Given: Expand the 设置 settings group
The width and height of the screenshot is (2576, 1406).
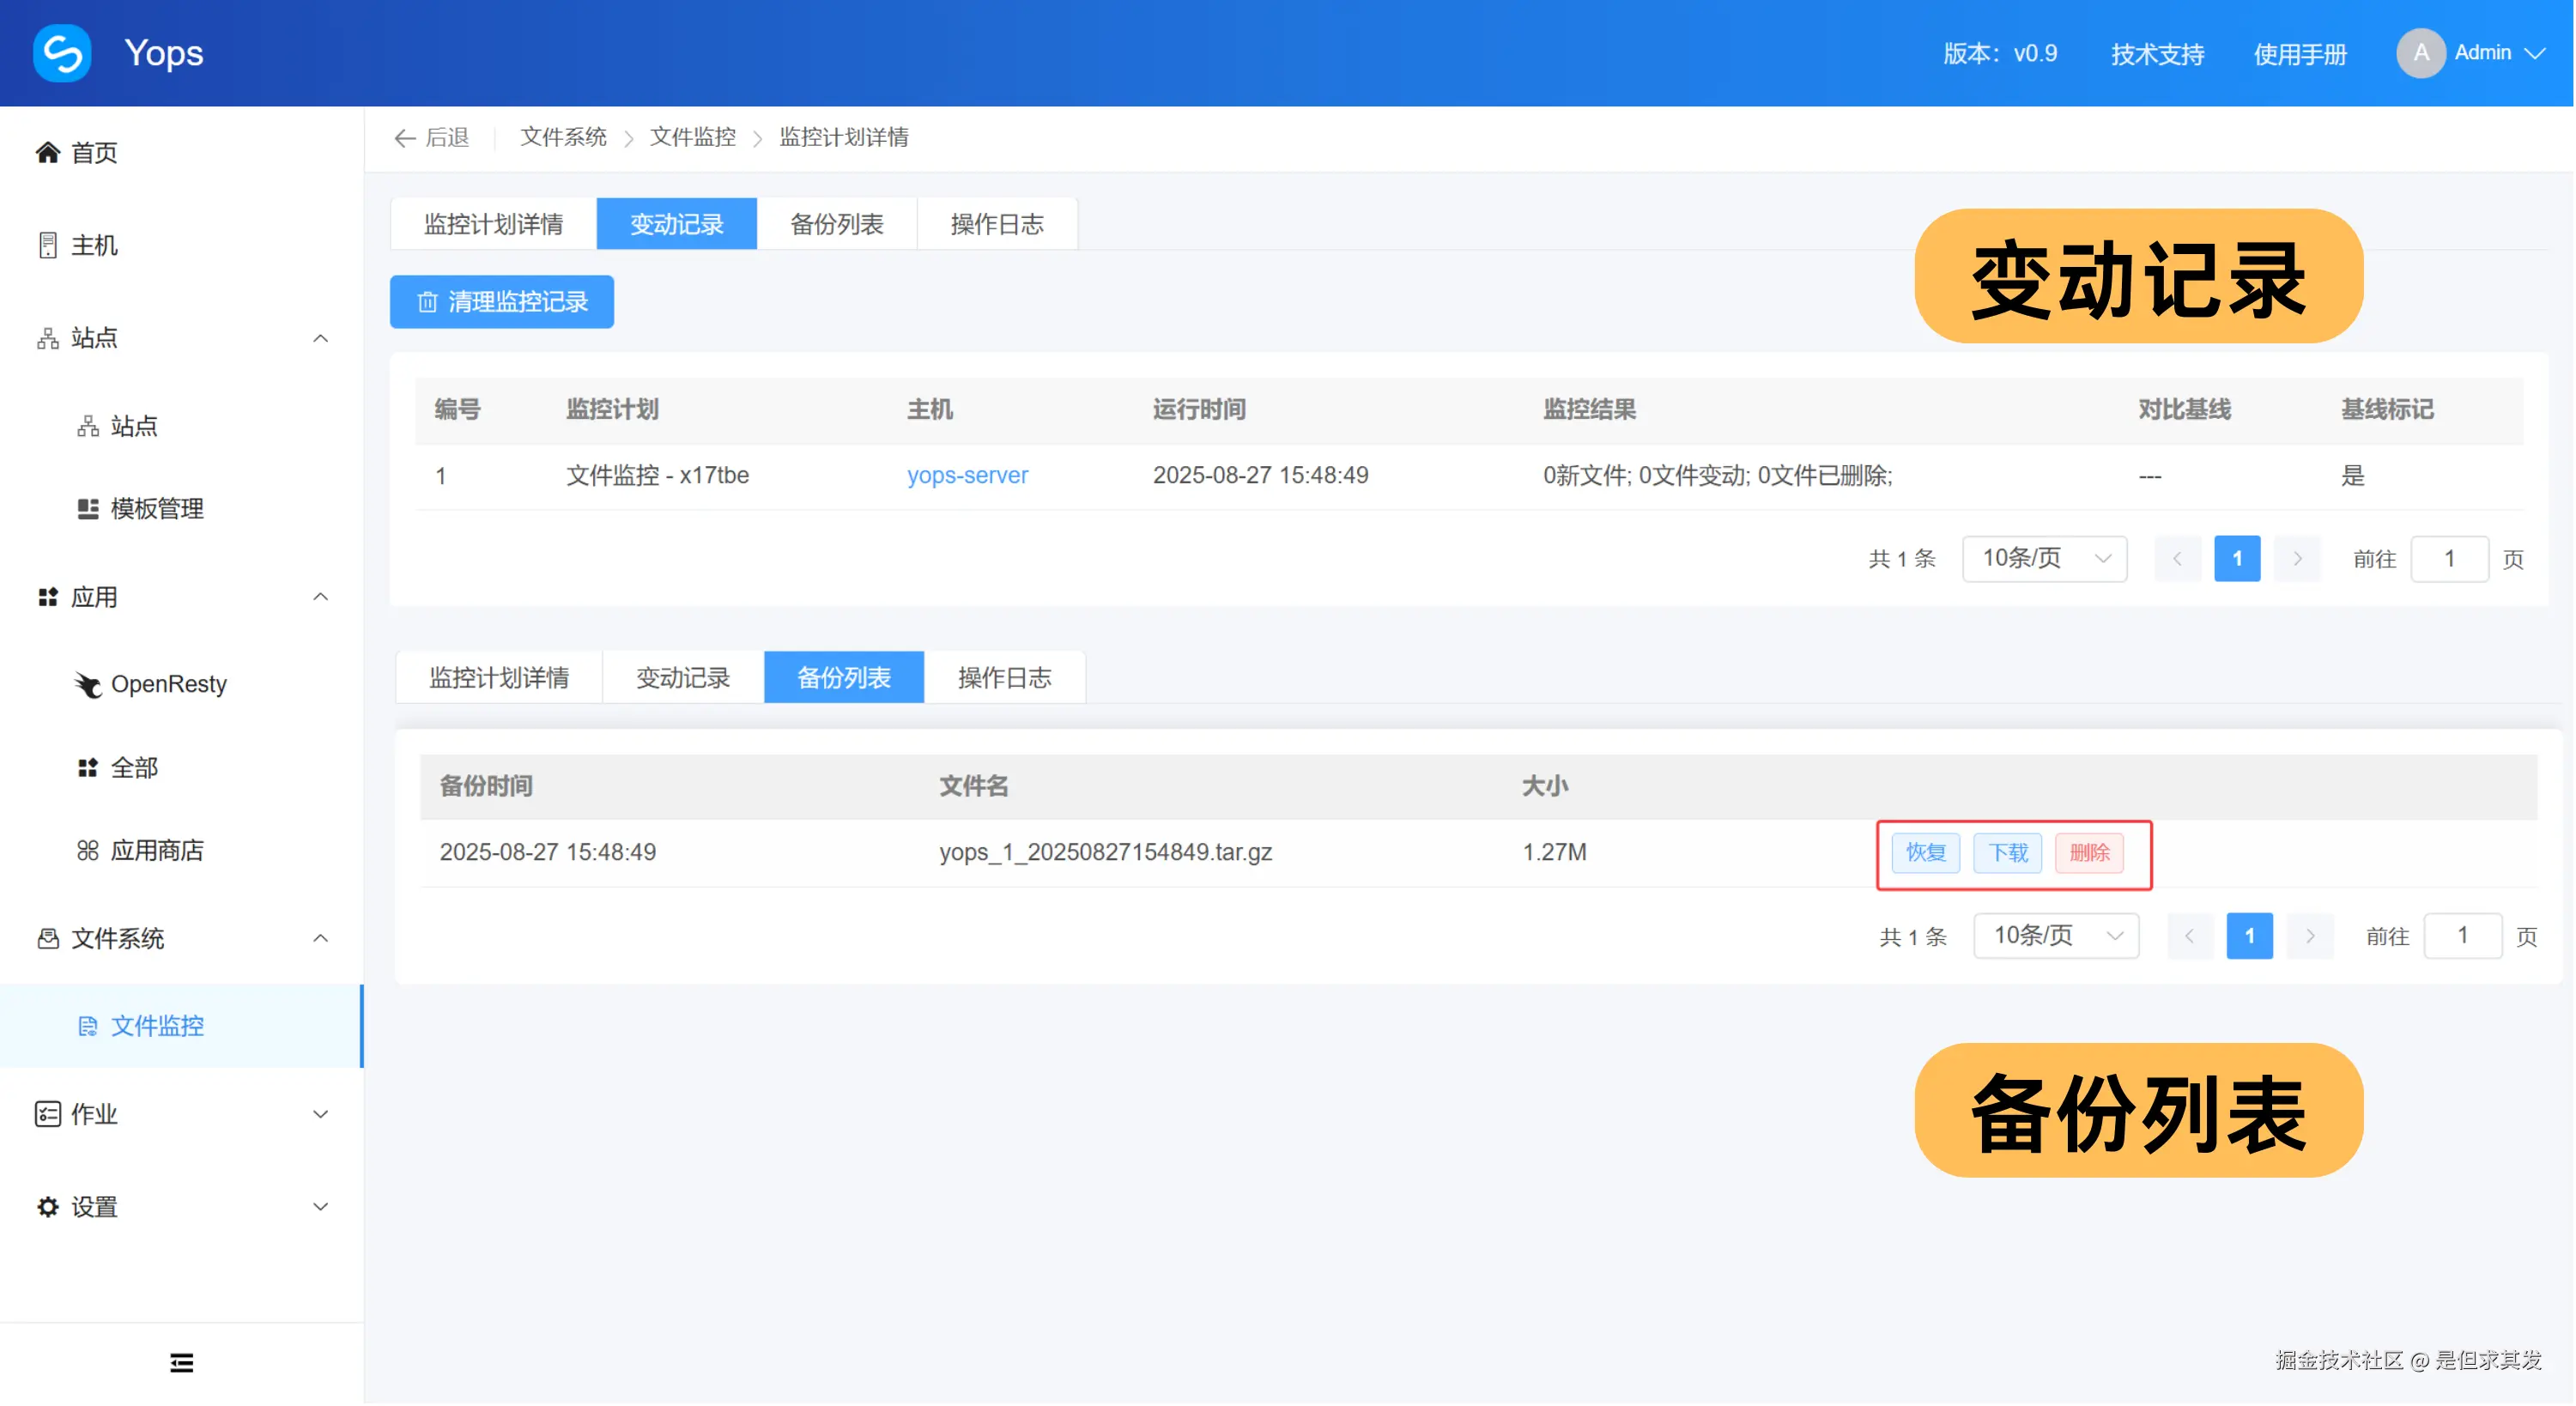Looking at the screenshot, I should (x=320, y=1207).
